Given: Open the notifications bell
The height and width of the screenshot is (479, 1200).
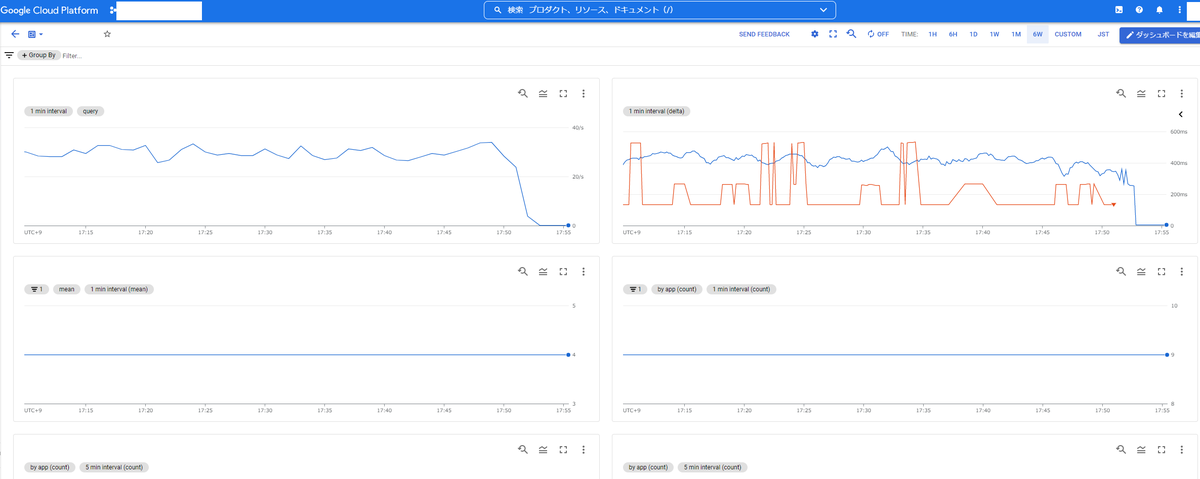Looking at the screenshot, I should [x=1159, y=9].
